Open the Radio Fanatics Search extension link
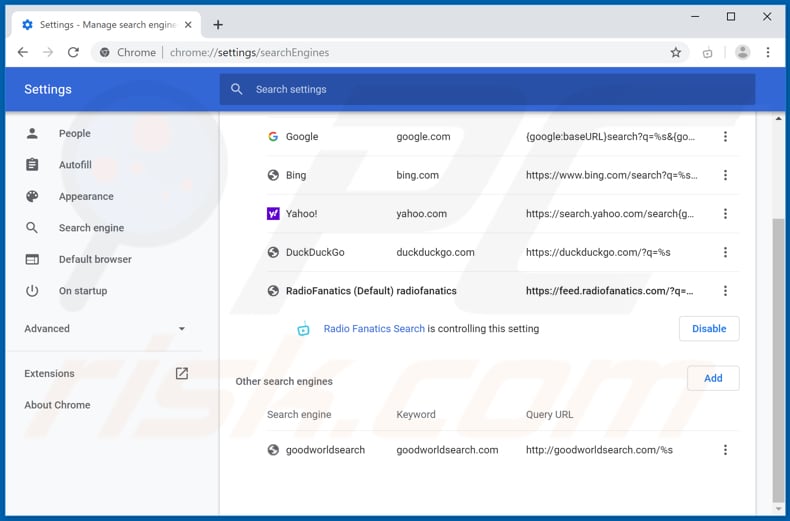The width and height of the screenshot is (790, 521). pyautogui.click(x=374, y=329)
